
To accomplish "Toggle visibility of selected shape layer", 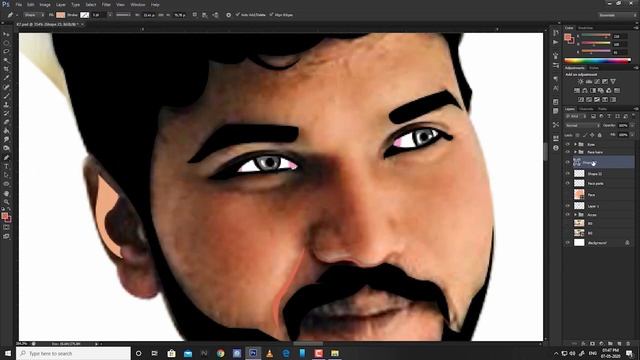I will pos(567,162).
